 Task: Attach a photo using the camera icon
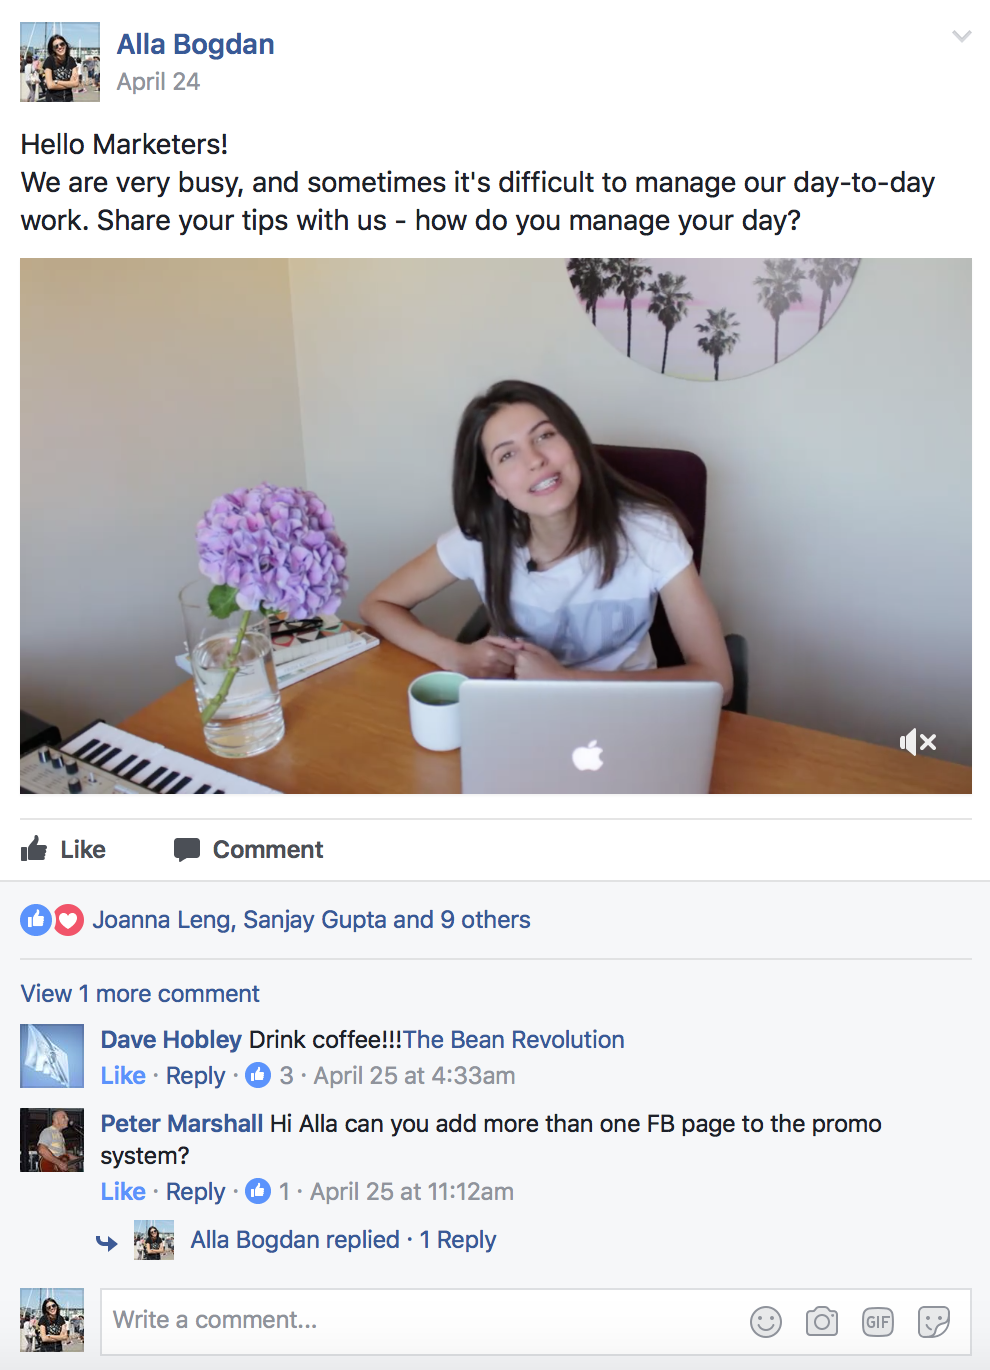click(822, 1322)
